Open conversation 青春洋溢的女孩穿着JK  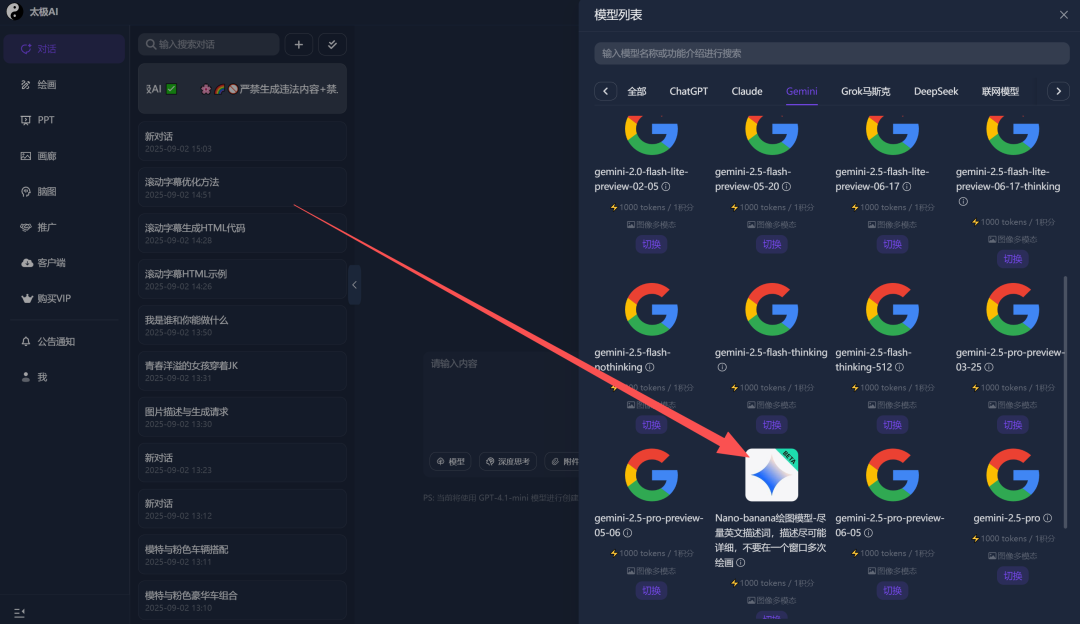point(242,371)
